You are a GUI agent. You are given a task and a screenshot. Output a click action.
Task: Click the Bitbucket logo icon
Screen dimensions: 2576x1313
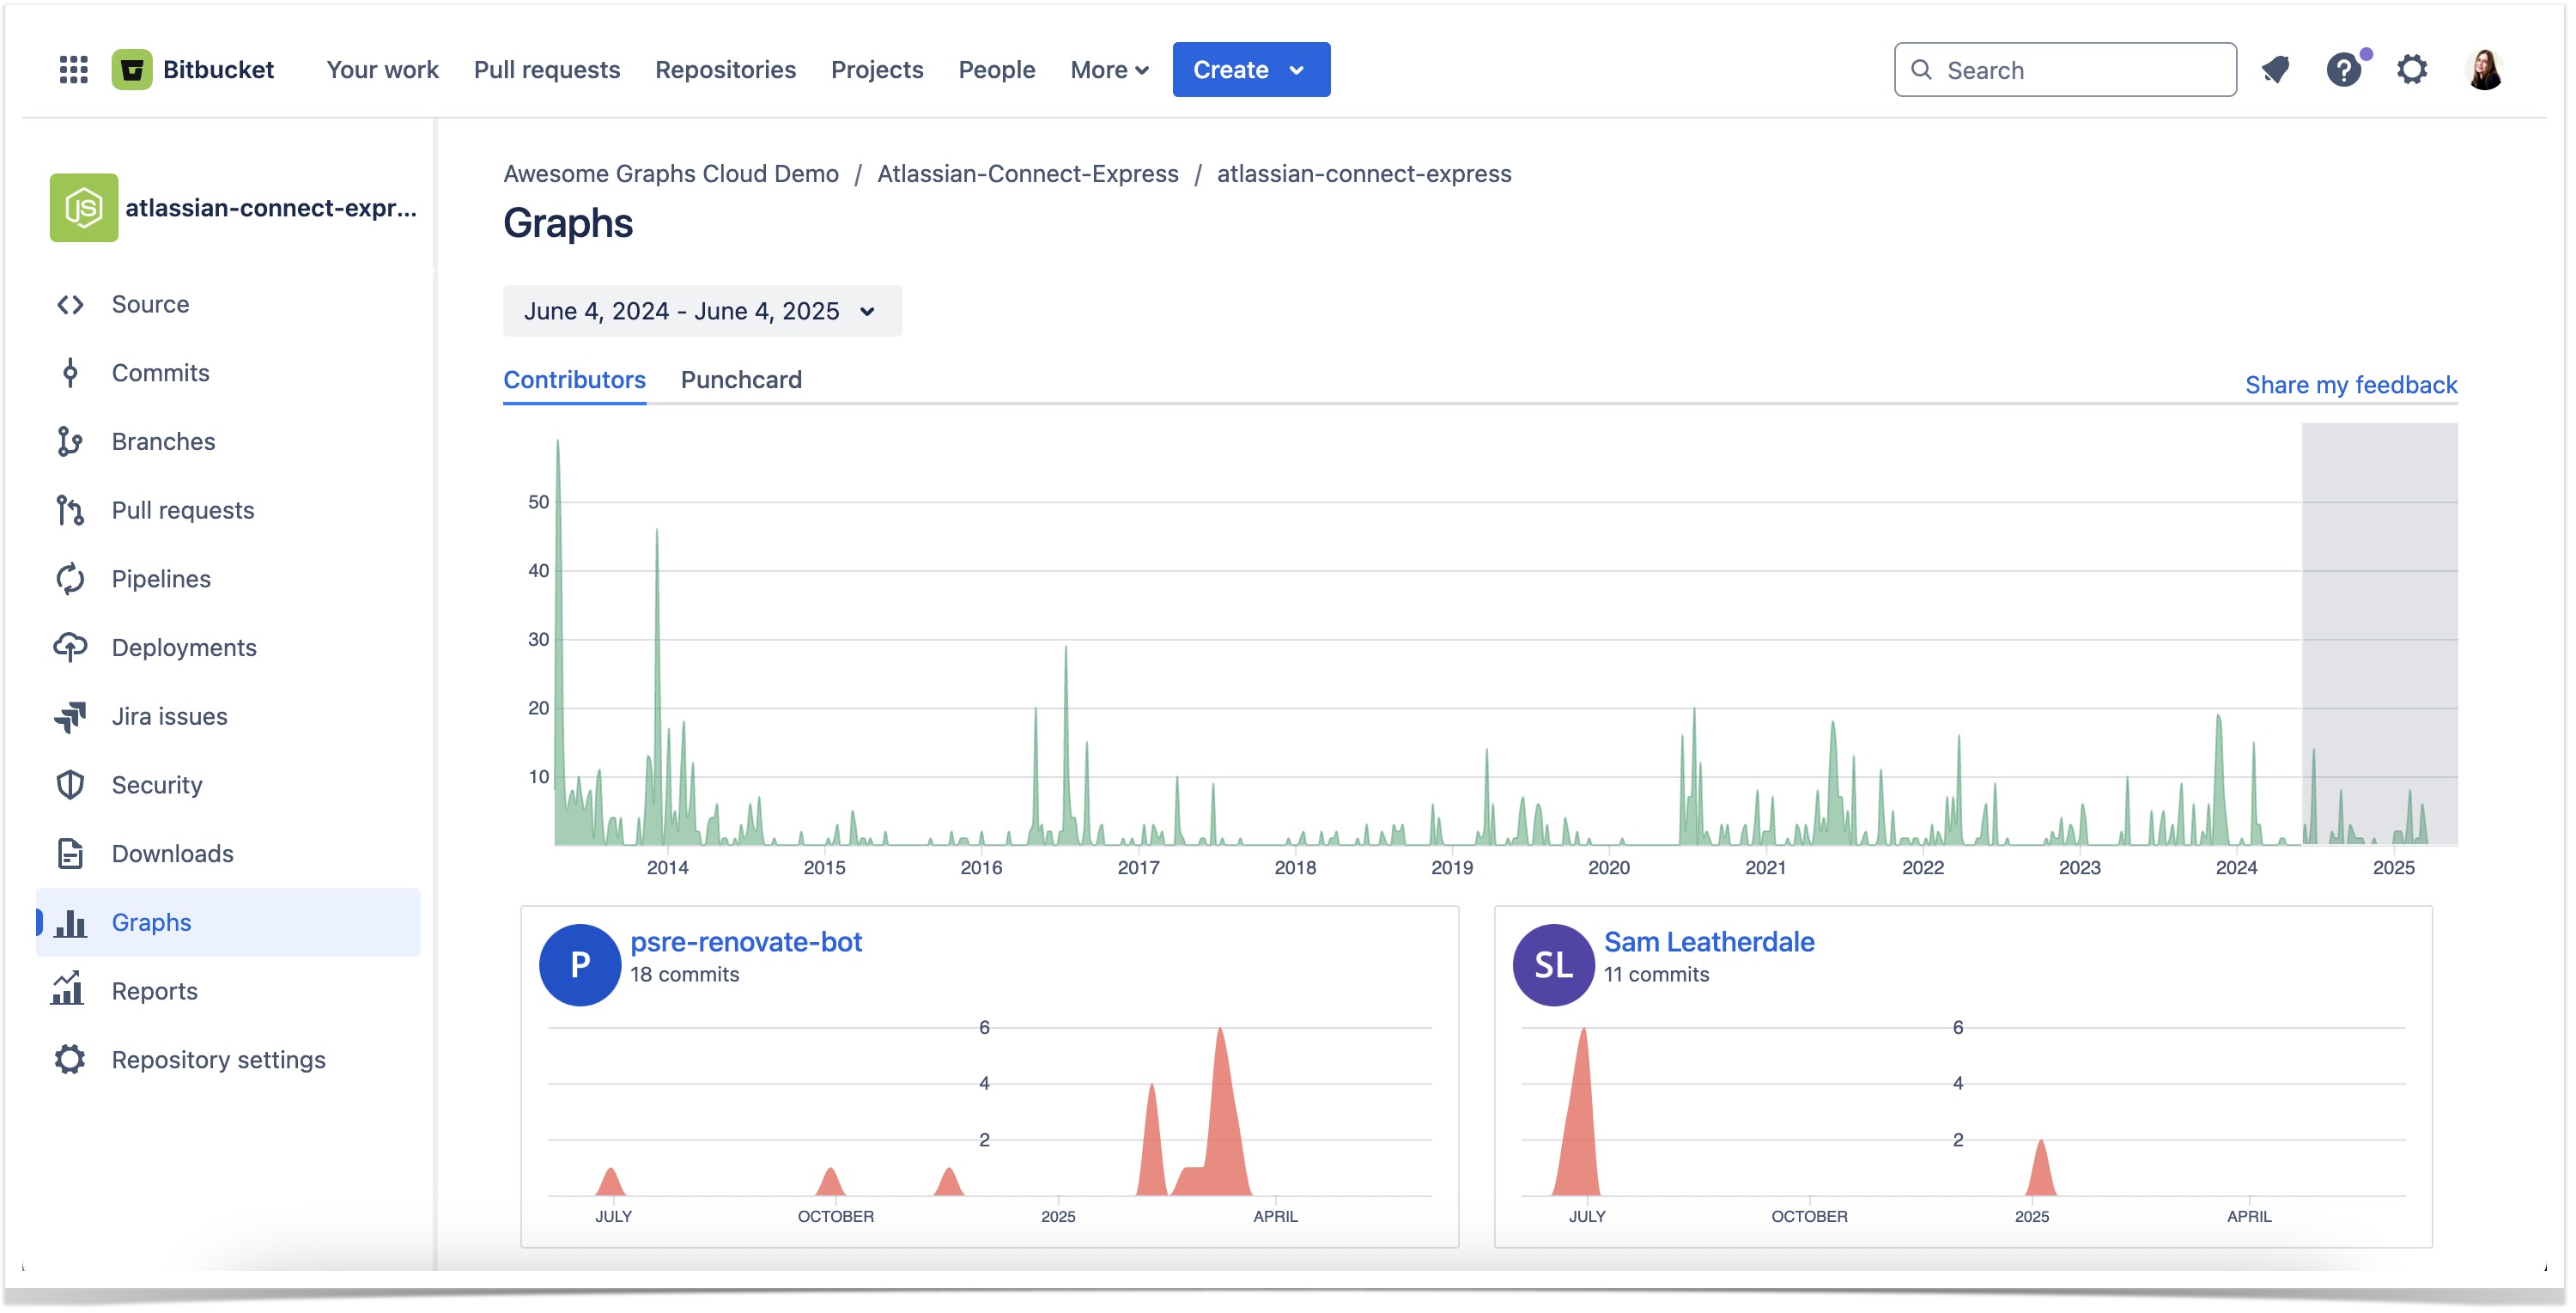(132, 70)
